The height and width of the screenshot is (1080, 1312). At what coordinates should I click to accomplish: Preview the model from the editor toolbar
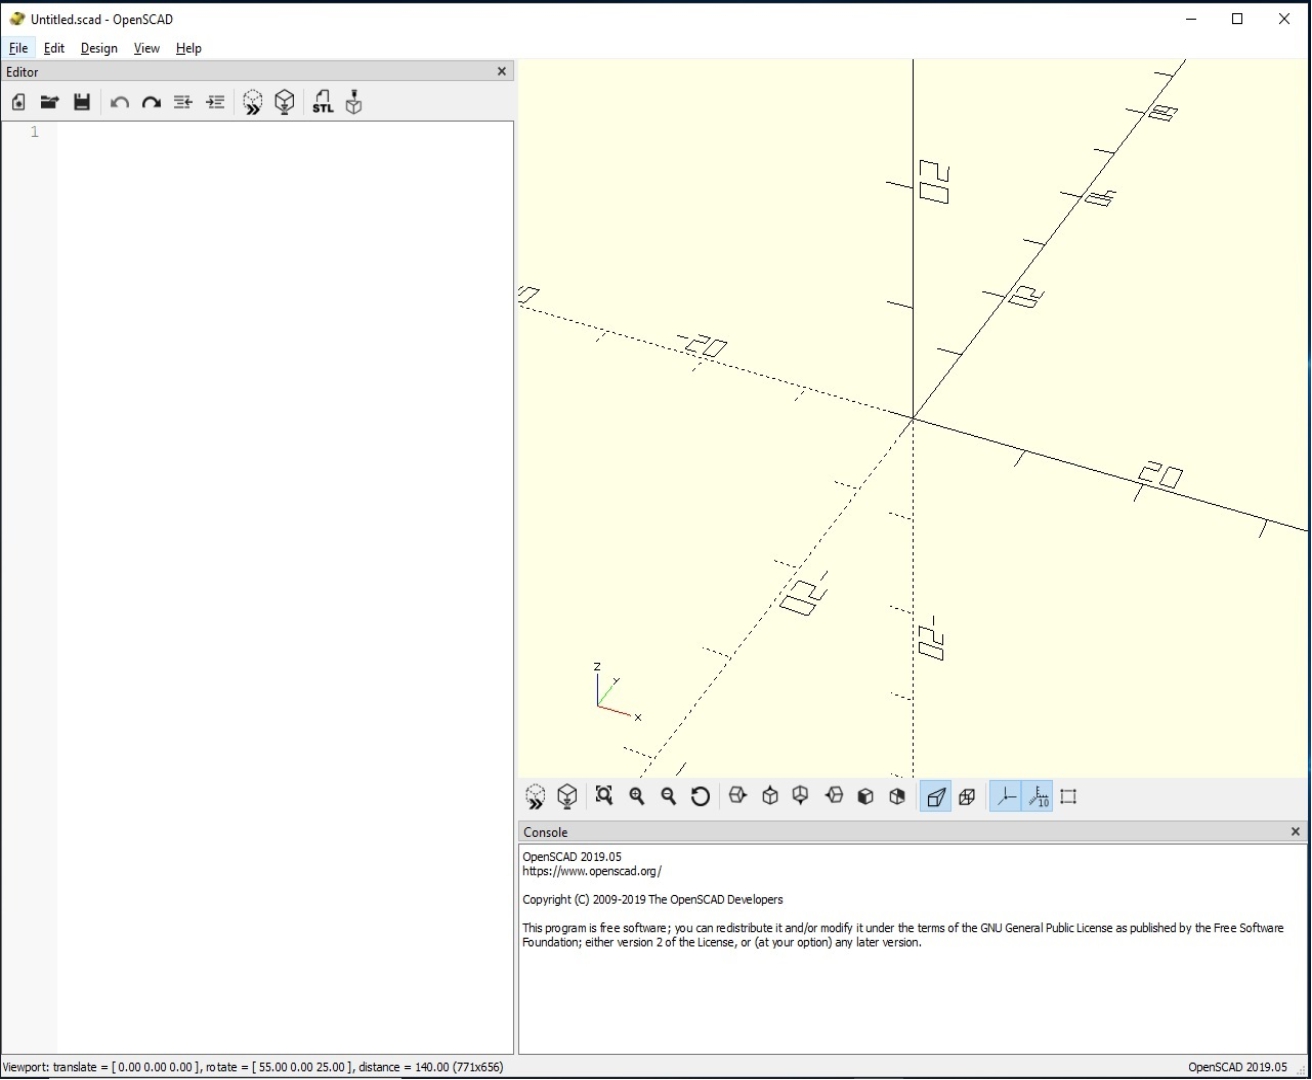pos(252,102)
